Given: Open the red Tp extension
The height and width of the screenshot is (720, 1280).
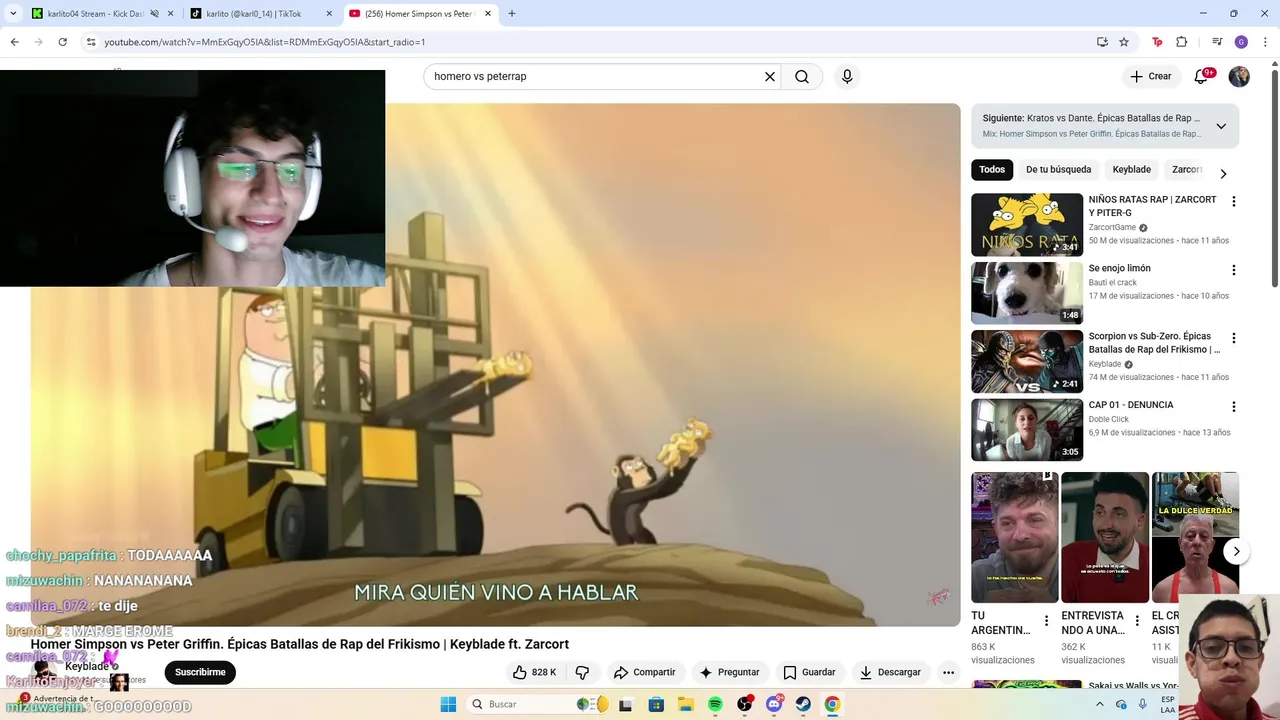Looking at the screenshot, I should [x=1157, y=42].
